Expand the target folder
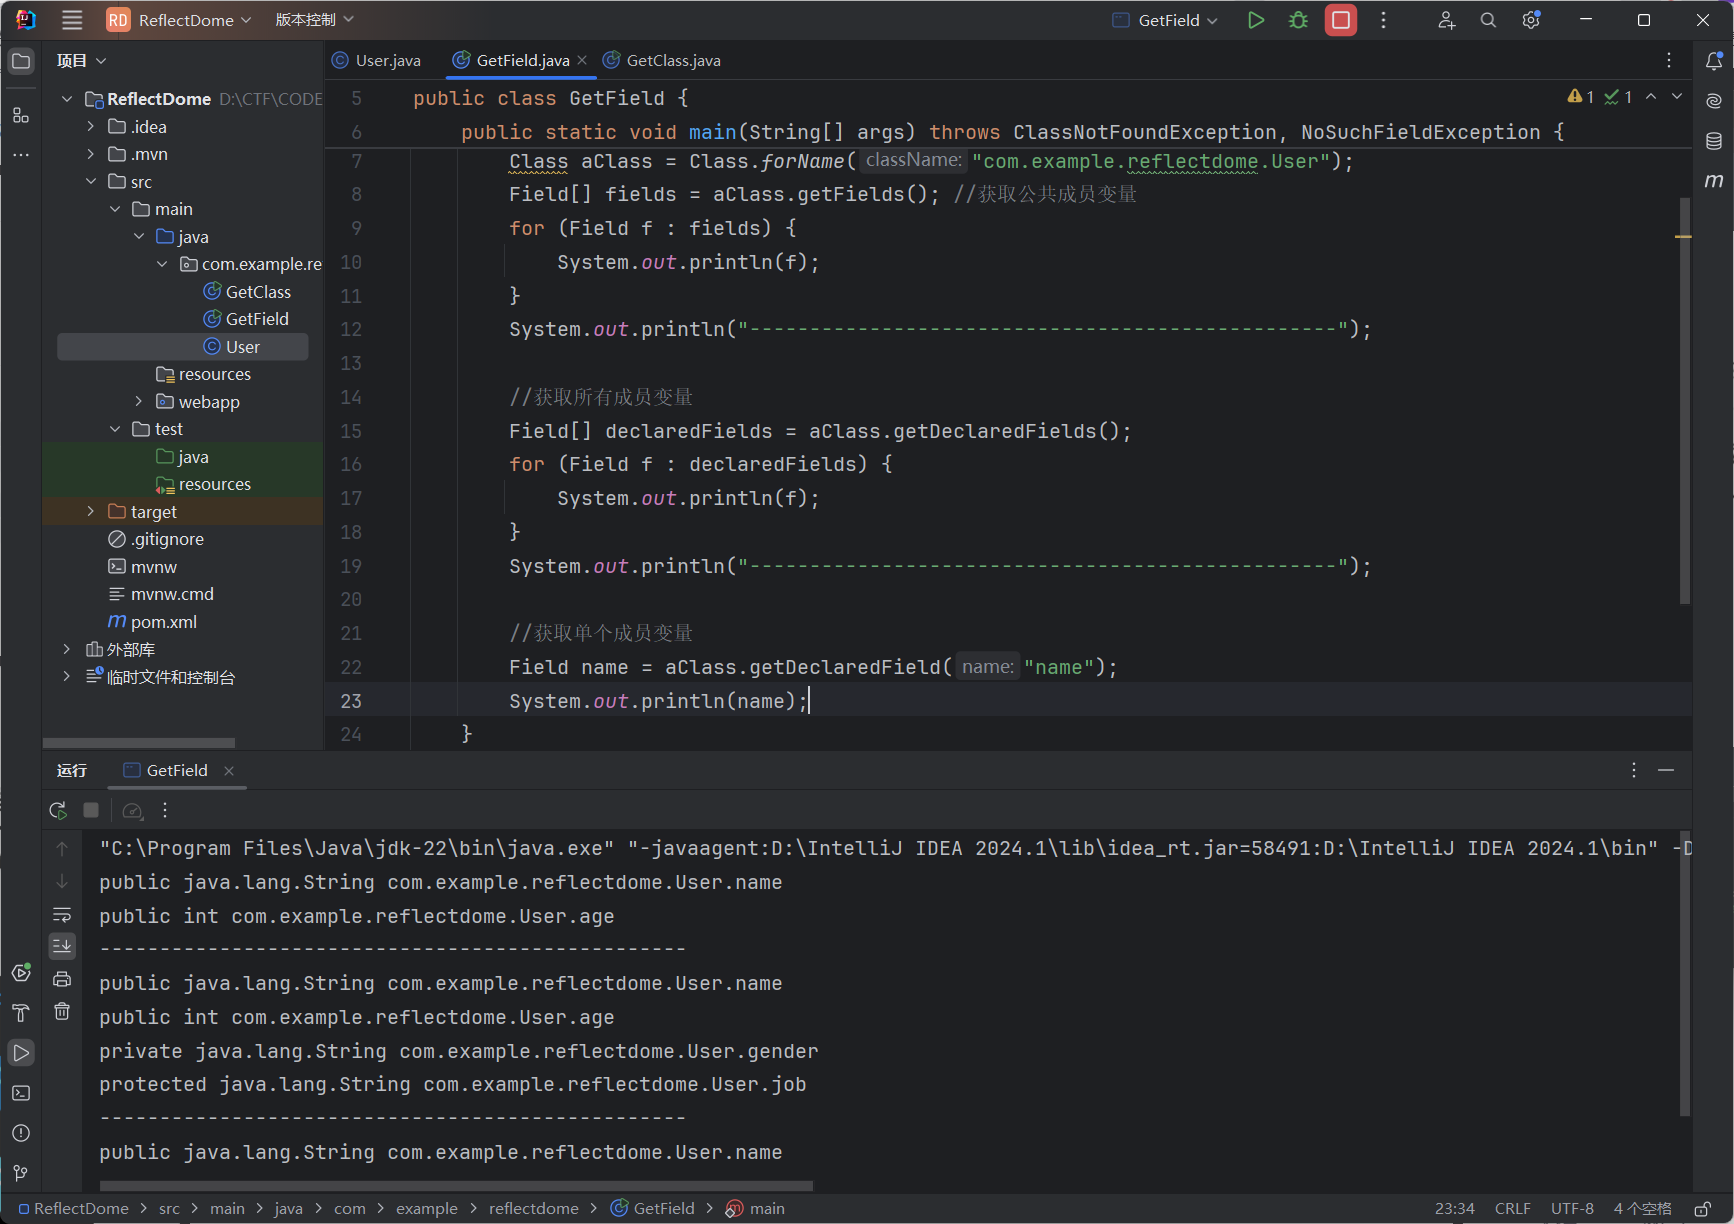This screenshot has width=1734, height=1224. coord(91,512)
